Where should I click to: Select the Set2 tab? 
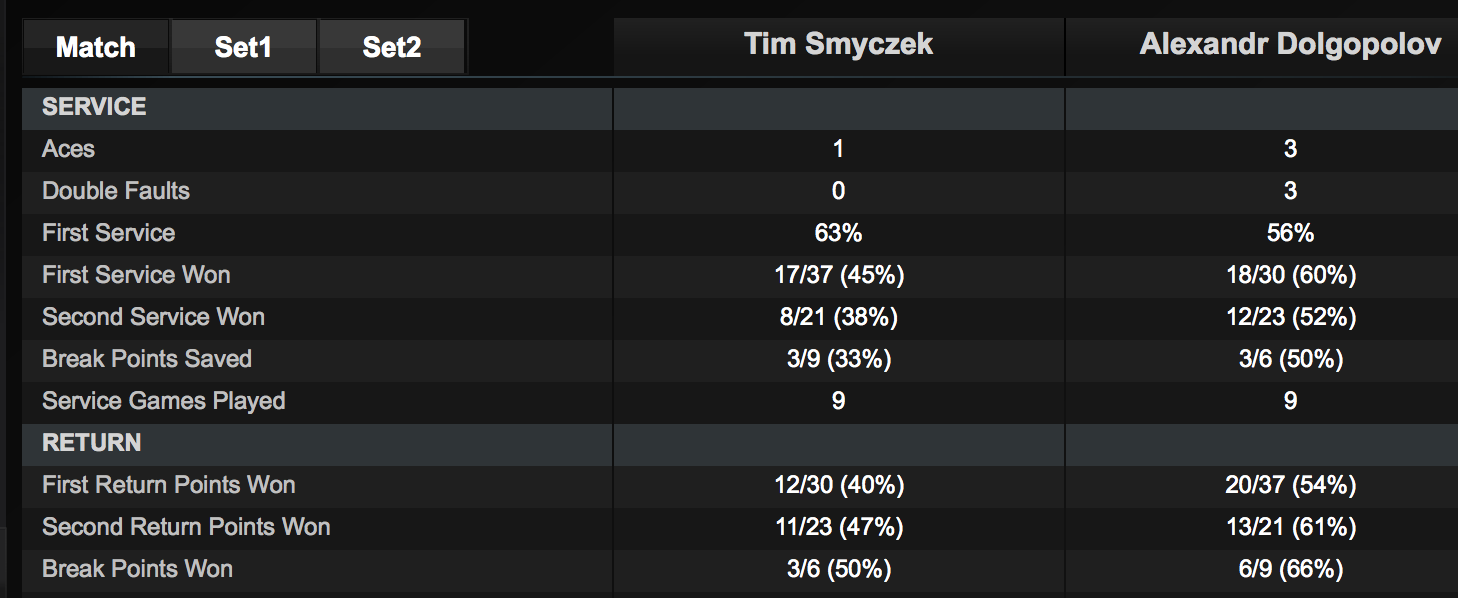click(x=391, y=47)
